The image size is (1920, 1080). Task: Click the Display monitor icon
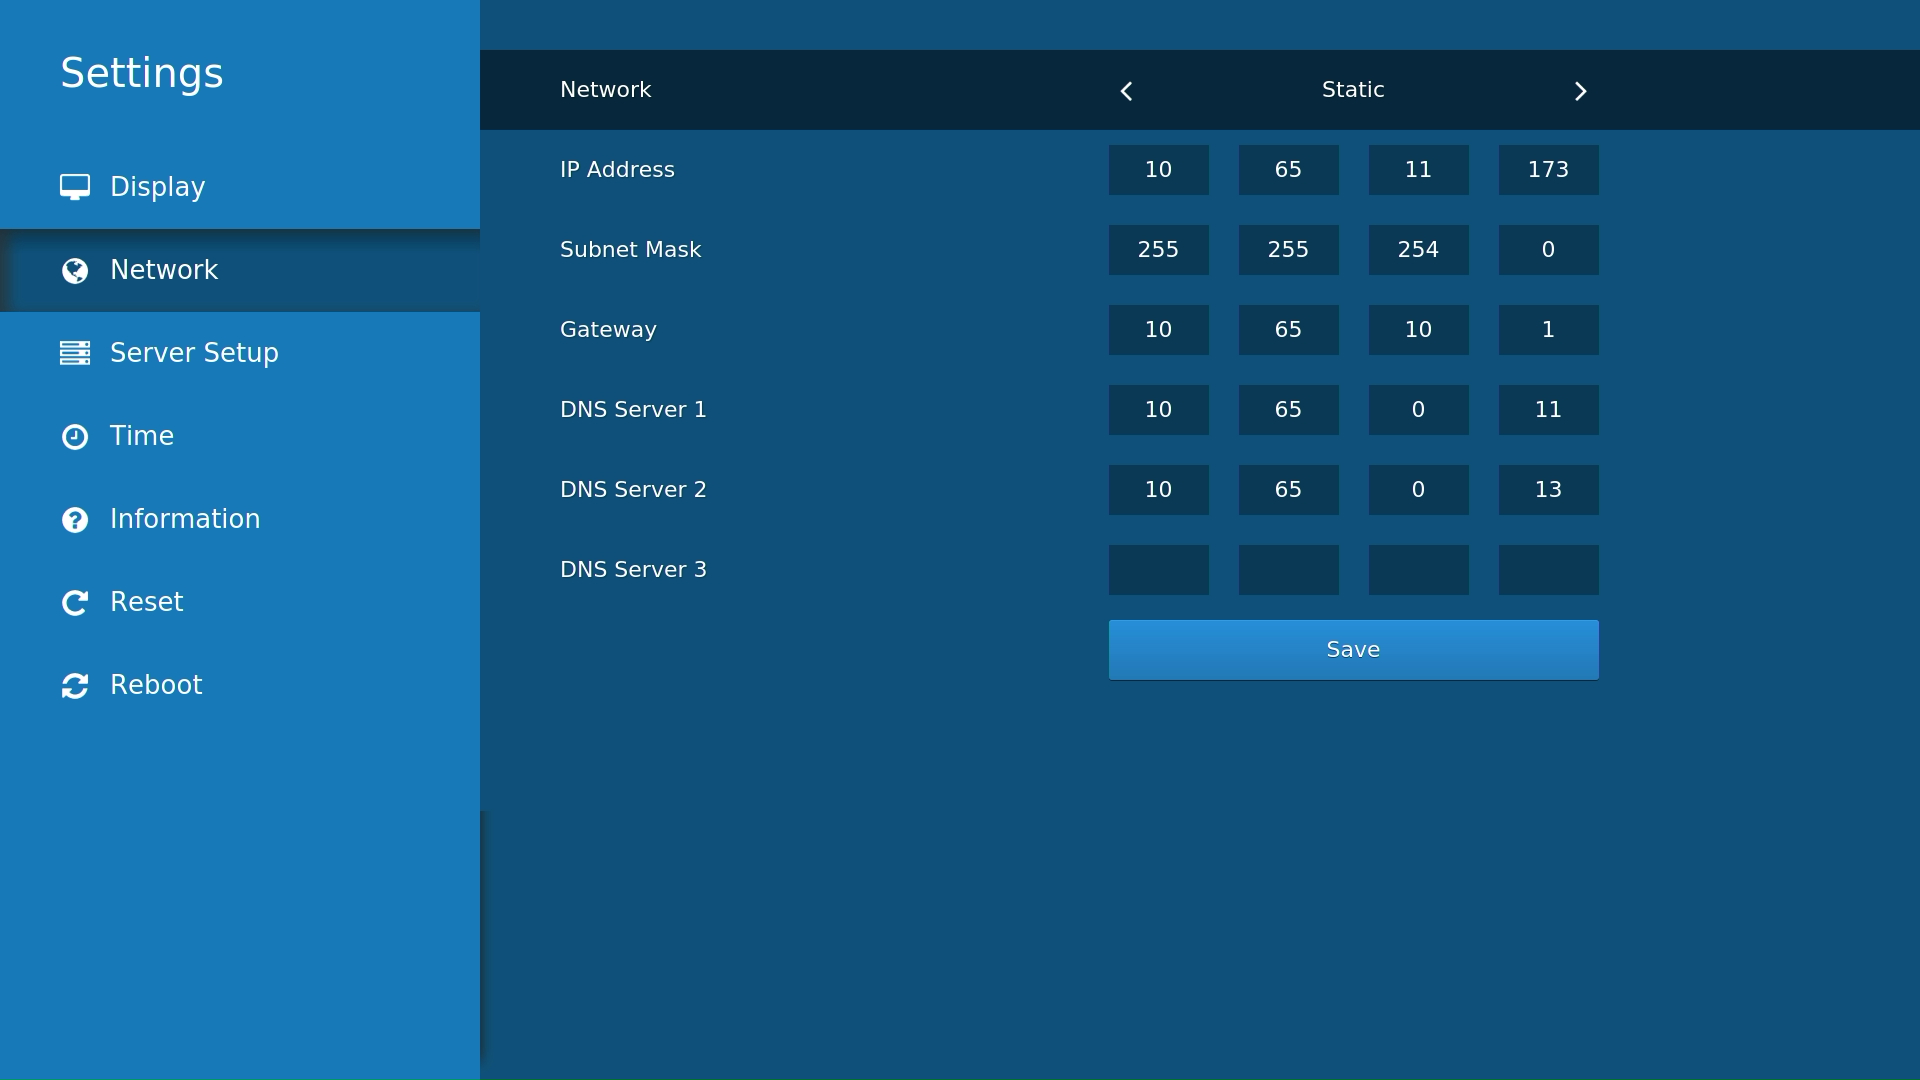(77, 186)
